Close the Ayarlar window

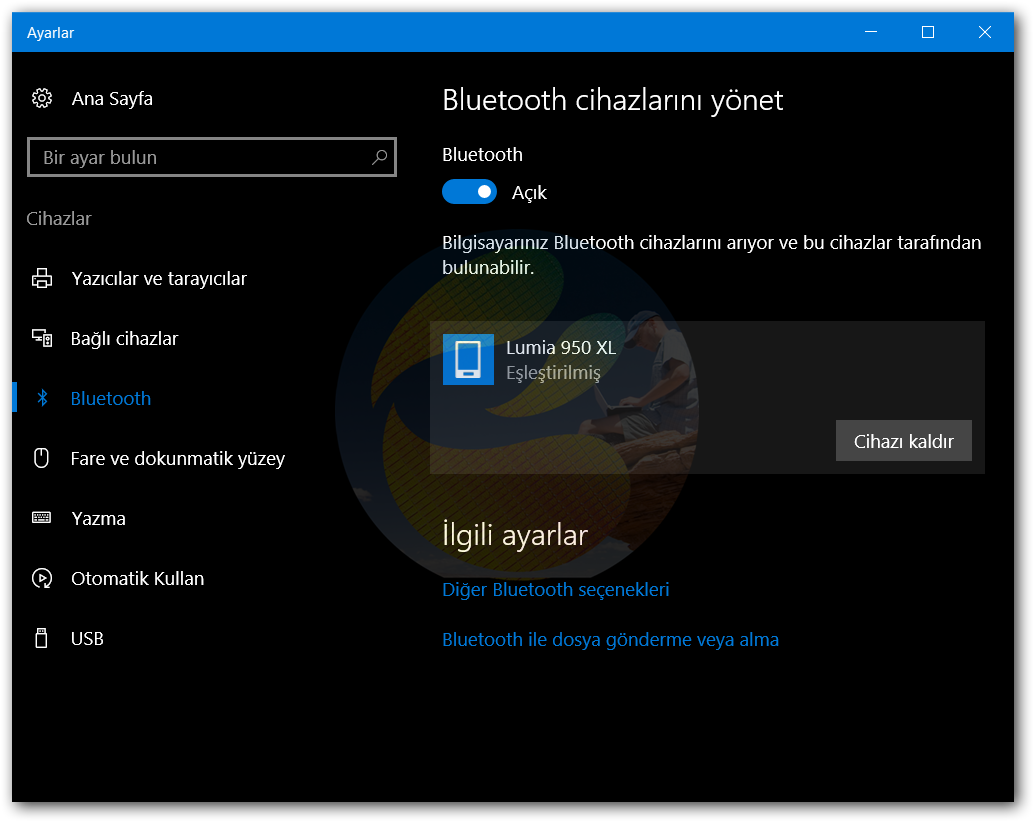pyautogui.click(x=985, y=32)
